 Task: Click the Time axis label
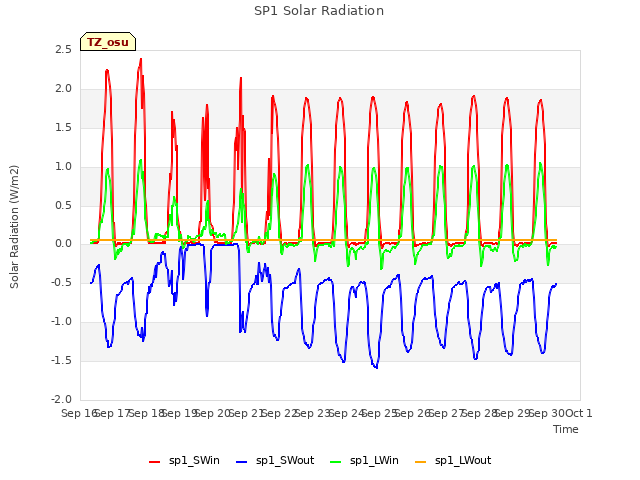pos(566,429)
